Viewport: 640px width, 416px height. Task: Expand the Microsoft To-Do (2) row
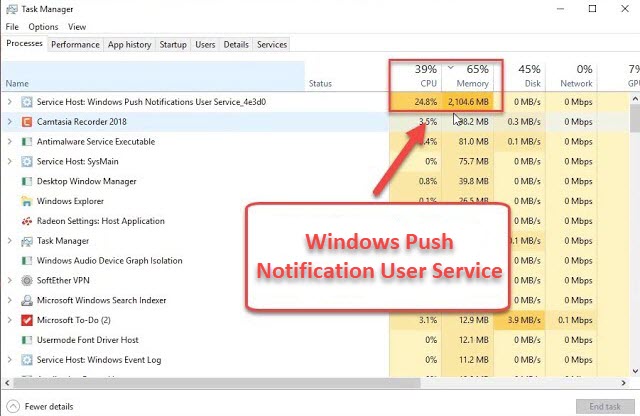[x=10, y=320]
